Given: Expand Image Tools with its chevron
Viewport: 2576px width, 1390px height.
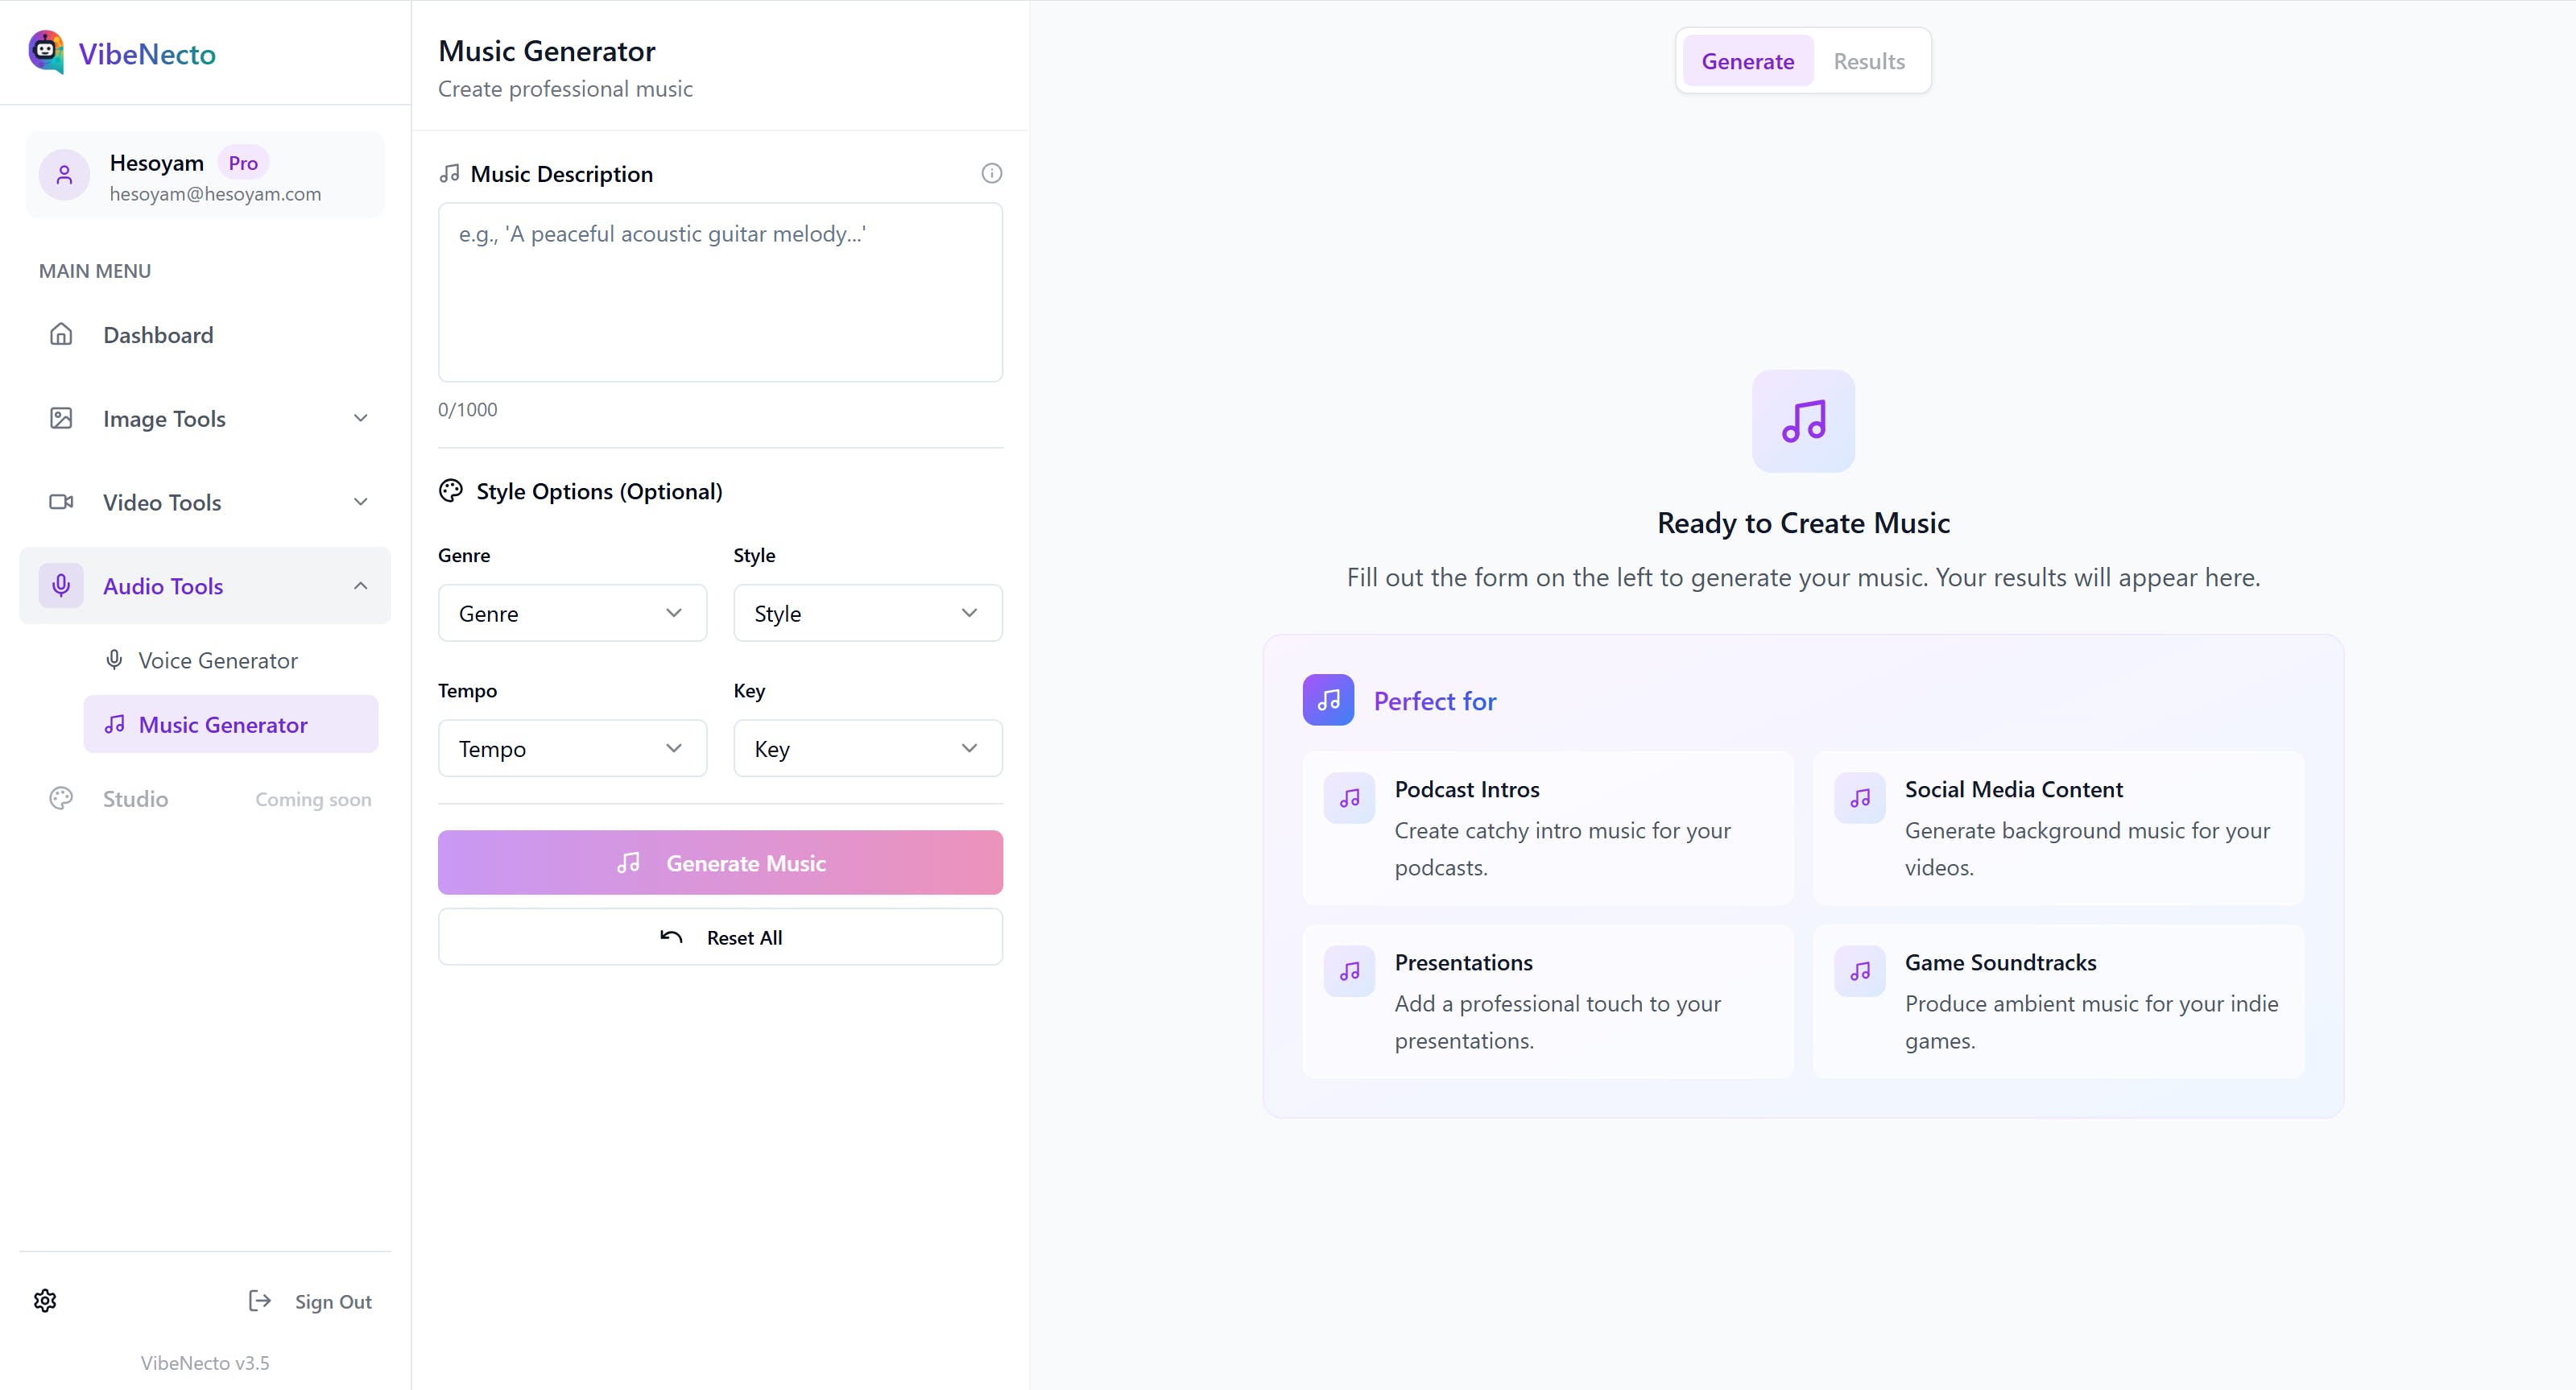Looking at the screenshot, I should tap(361, 418).
